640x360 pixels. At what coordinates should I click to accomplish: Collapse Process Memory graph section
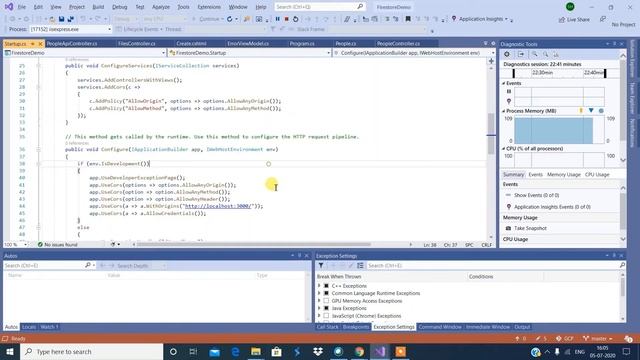pyautogui.click(x=504, y=111)
